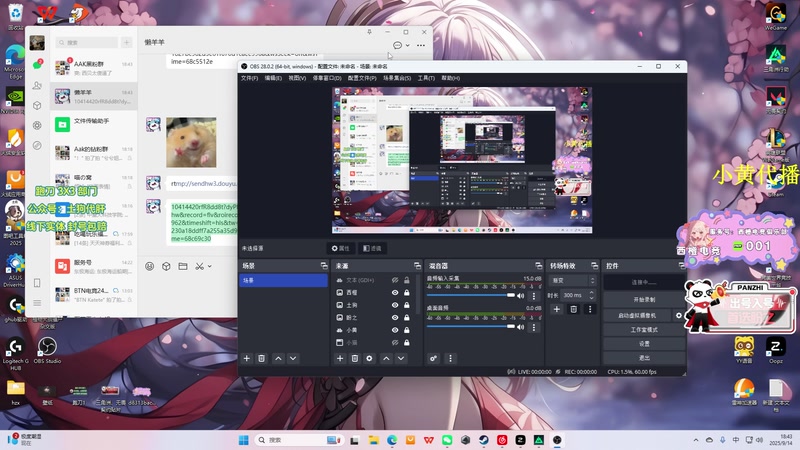Viewport: 800px width, 450px height.
Task: Open emoji picker in WeChat input toolbar
Action: click(x=149, y=266)
